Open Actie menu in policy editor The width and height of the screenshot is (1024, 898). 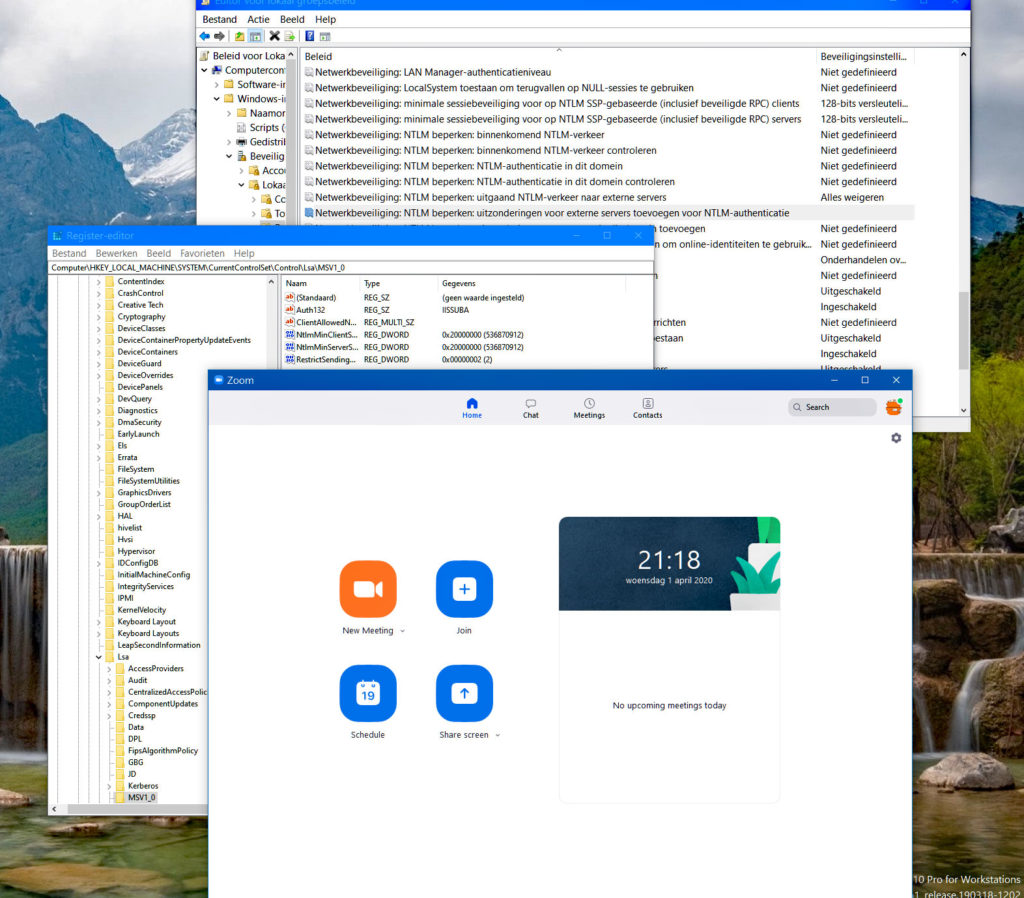258,20
